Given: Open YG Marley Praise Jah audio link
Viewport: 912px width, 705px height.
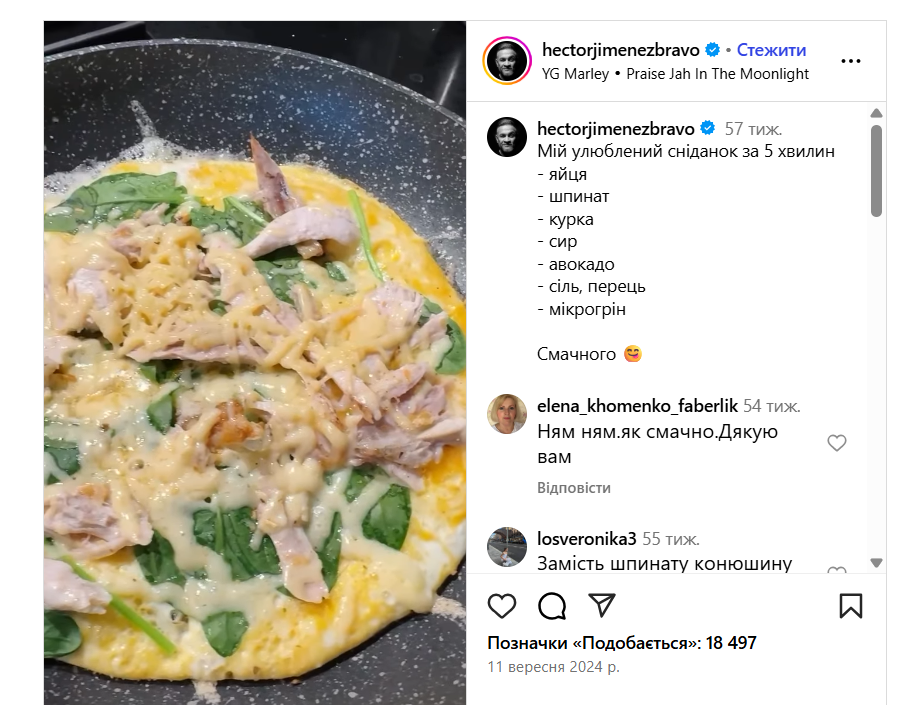Looking at the screenshot, I should [676, 74].
